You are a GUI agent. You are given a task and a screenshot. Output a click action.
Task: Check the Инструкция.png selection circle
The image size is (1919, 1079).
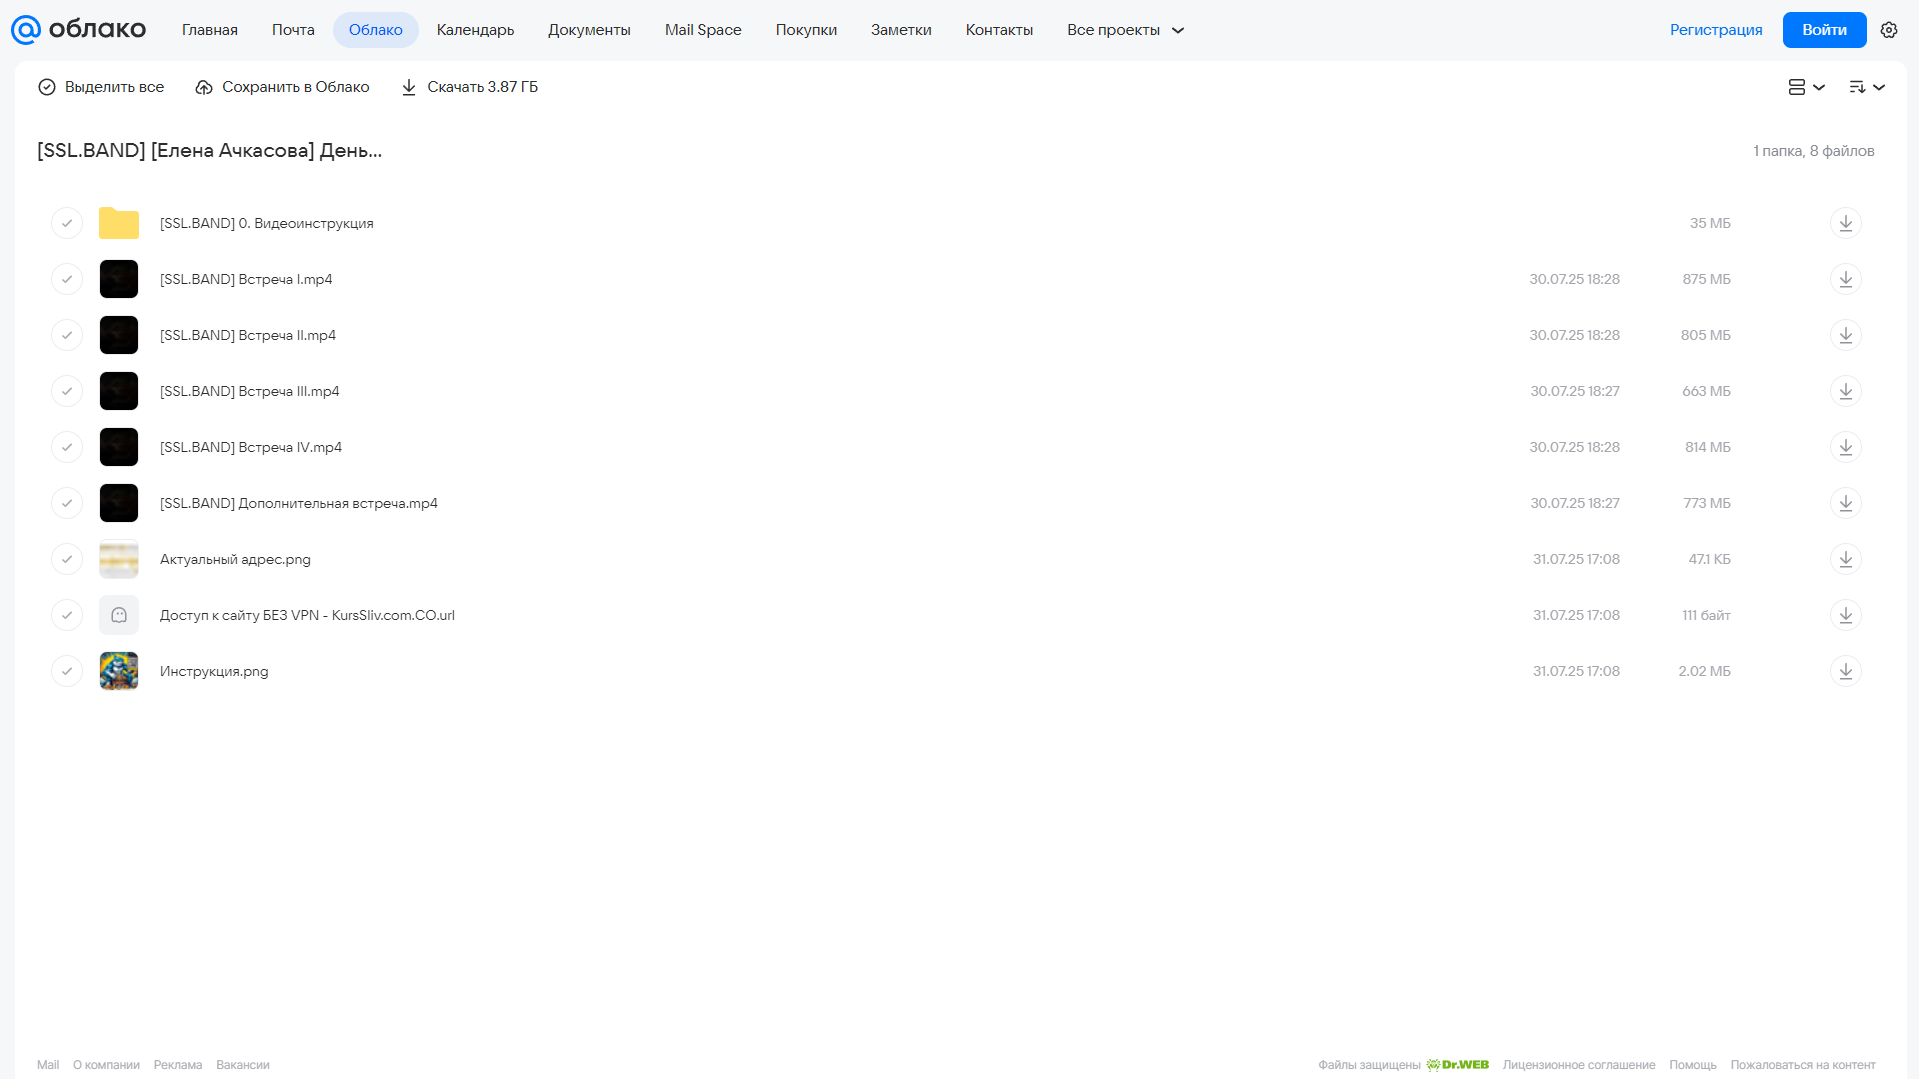pyautogui.click(x=67, y=671)
